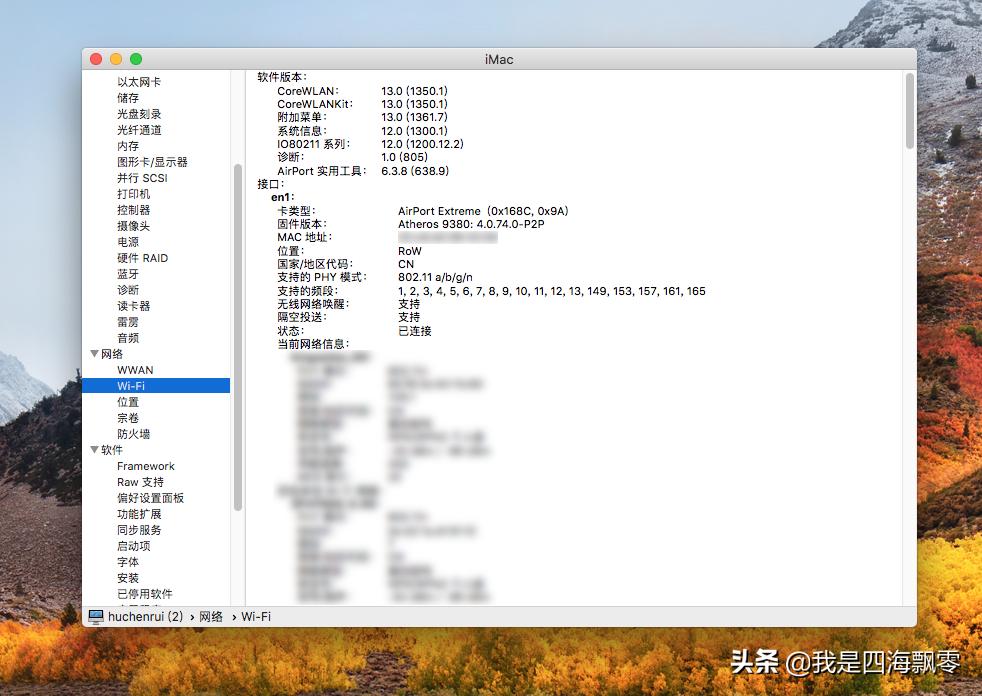Click the computer icon in path bar
This screenshot has height=696, width=982.
[96, 617]
